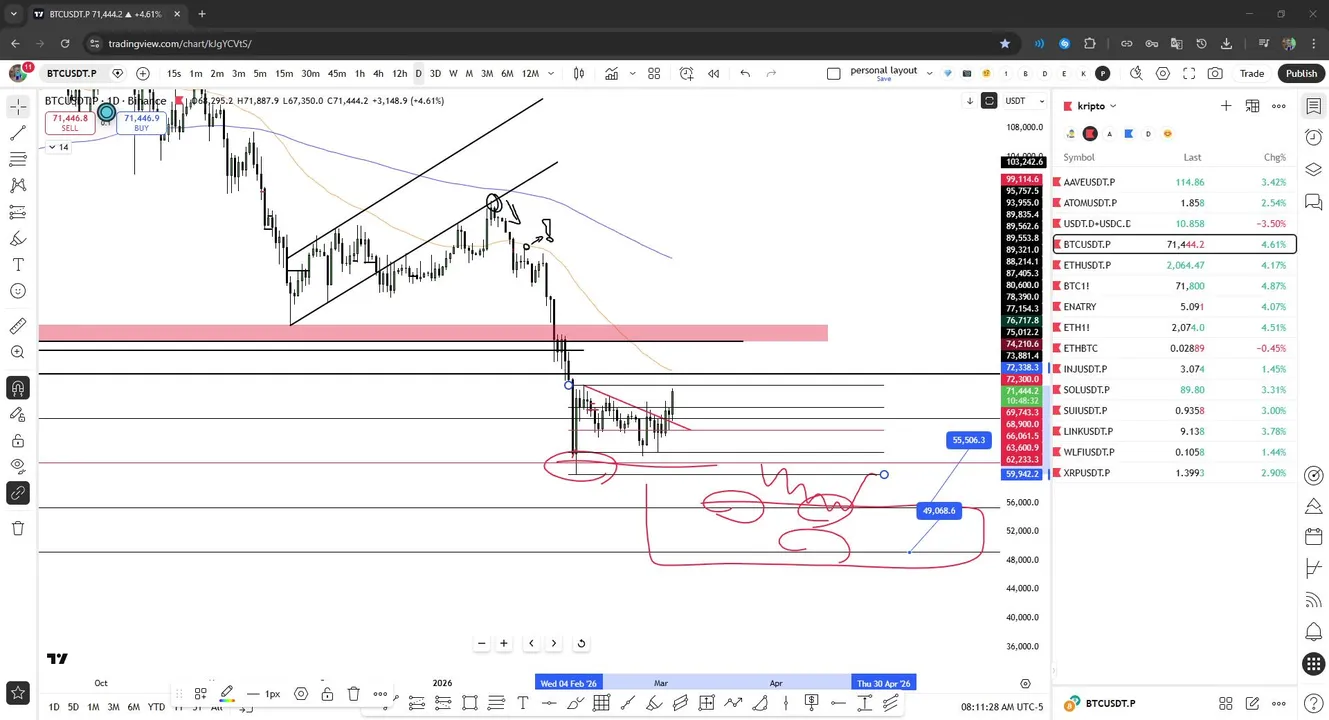Compare or add symbol plus button
This screenshot has width=1329, height=720.
143,73
